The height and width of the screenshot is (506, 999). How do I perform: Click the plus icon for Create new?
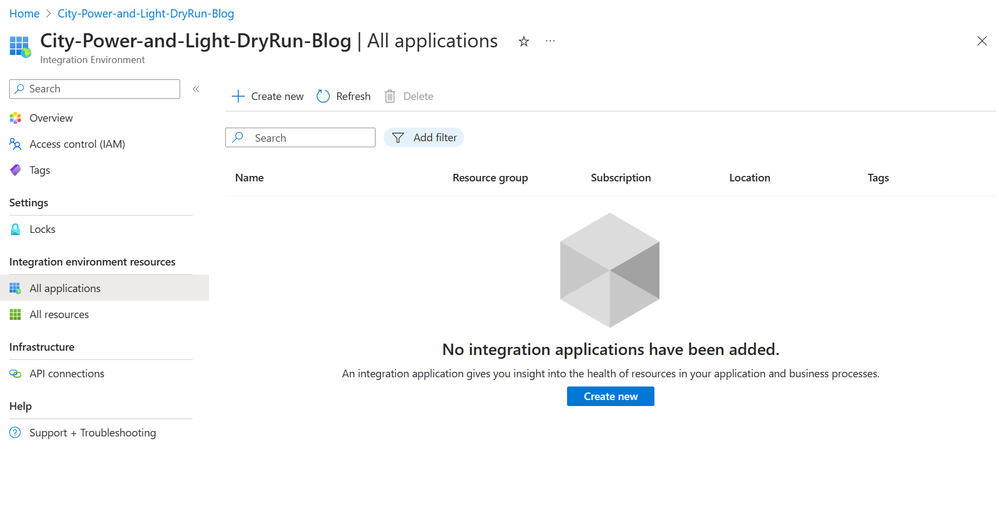coord(238,96)
